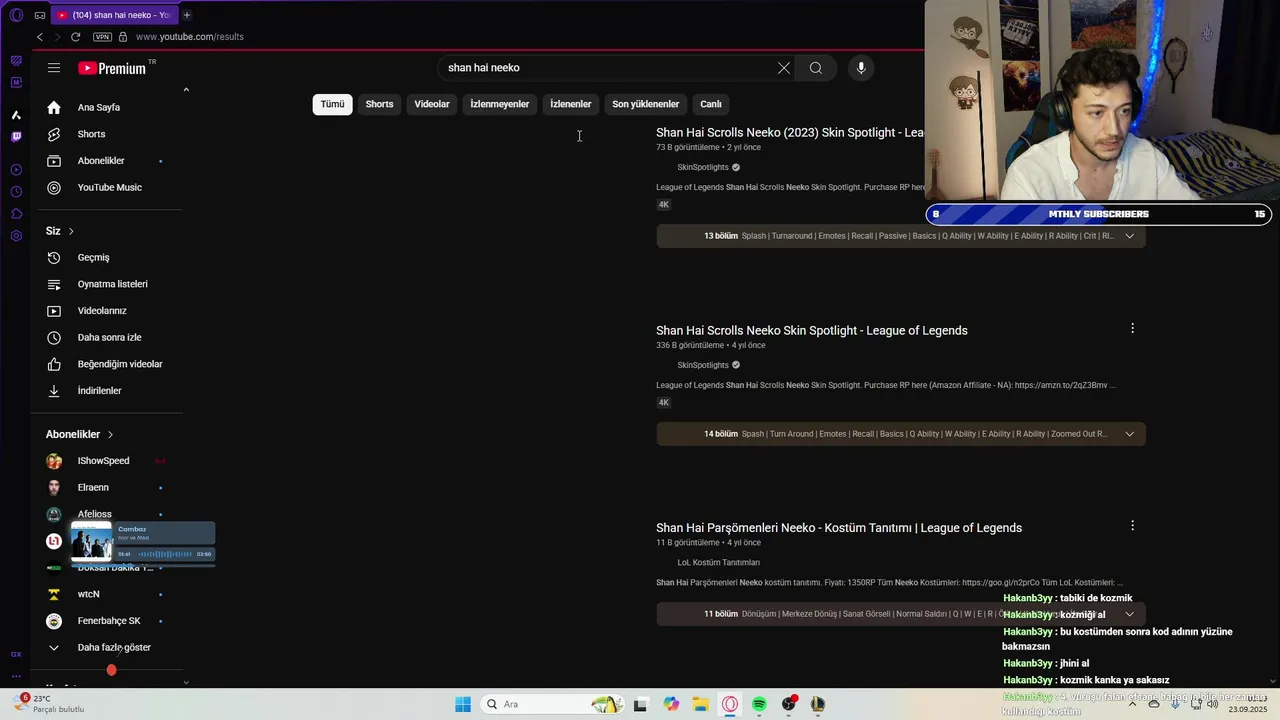Open Shan Hai Parşömenleri Neeko Kostüm Tanıtımı video
The image size is (1280, 720).
pos(839,528)
